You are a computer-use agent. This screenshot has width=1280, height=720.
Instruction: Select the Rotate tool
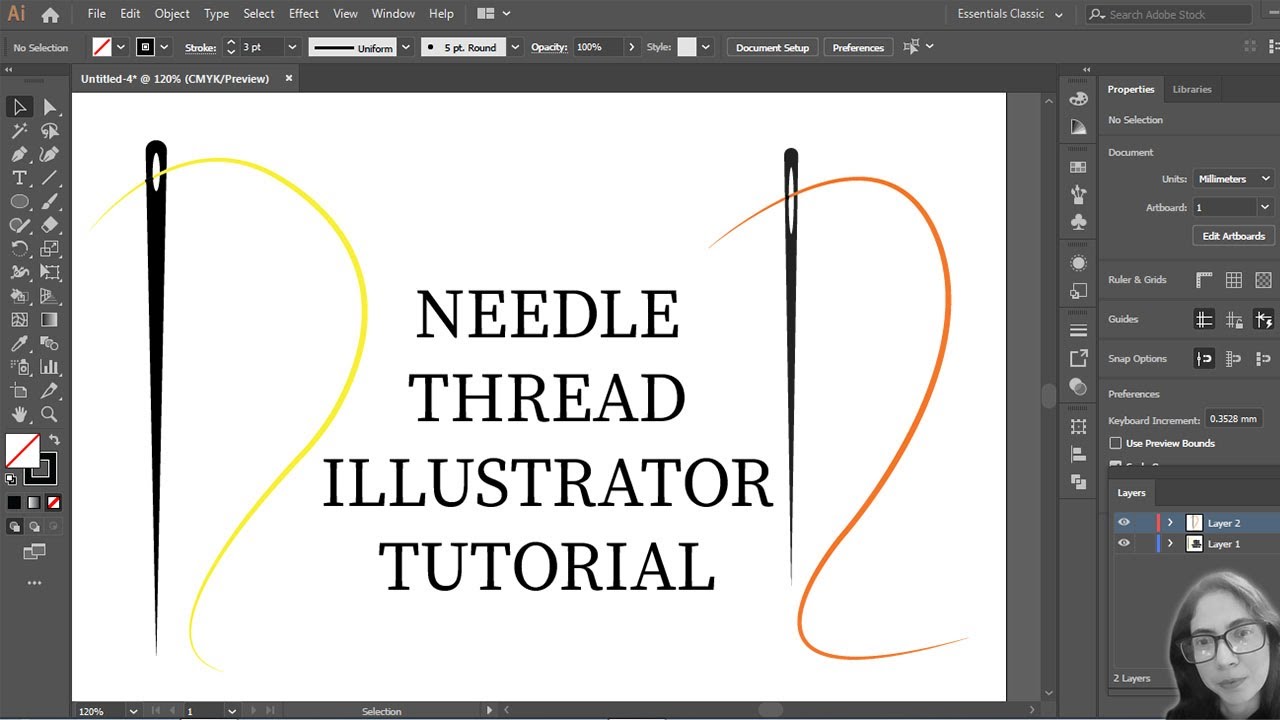point(19,249)
